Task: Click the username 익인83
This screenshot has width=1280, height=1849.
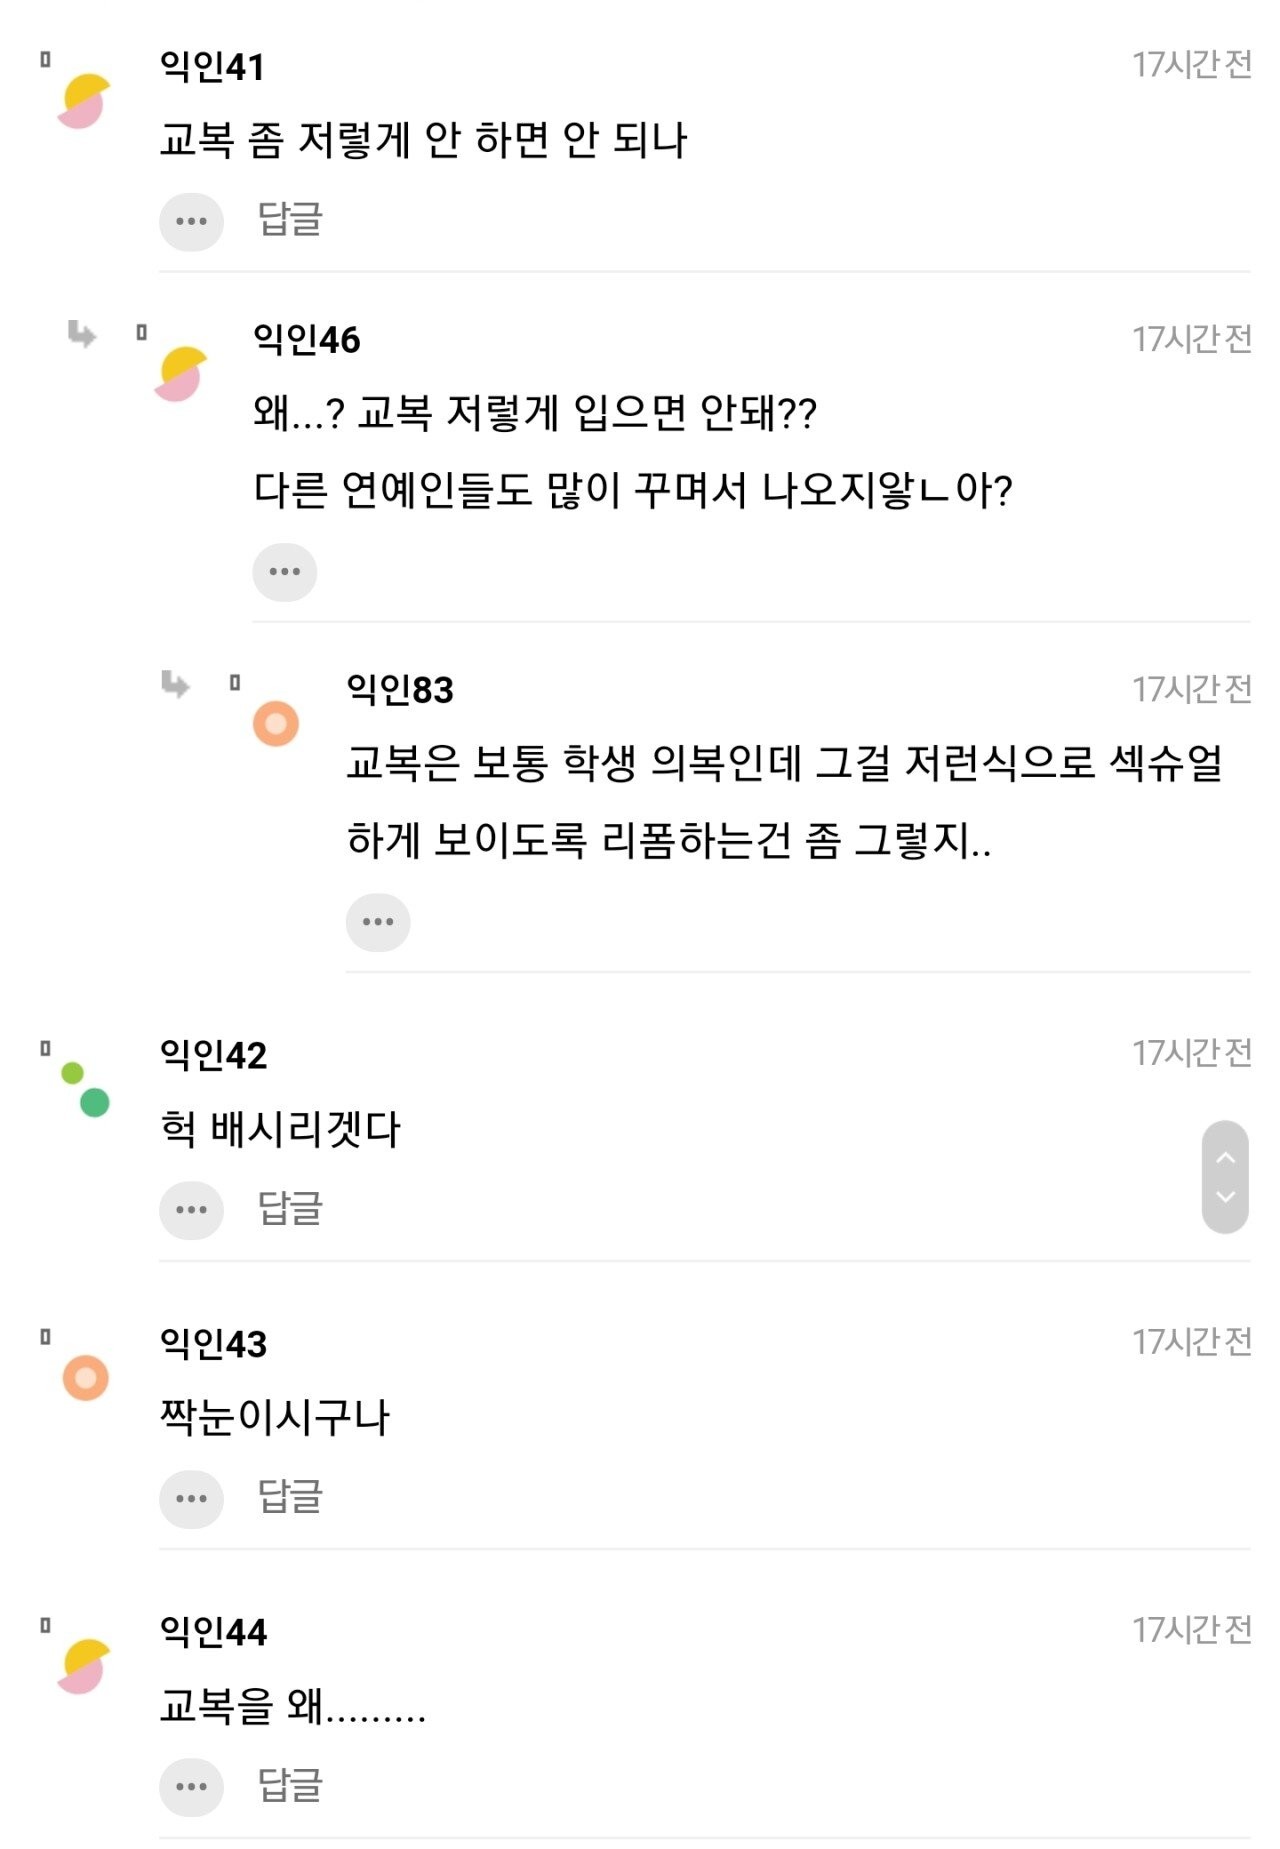Action: tap(400, 690)
